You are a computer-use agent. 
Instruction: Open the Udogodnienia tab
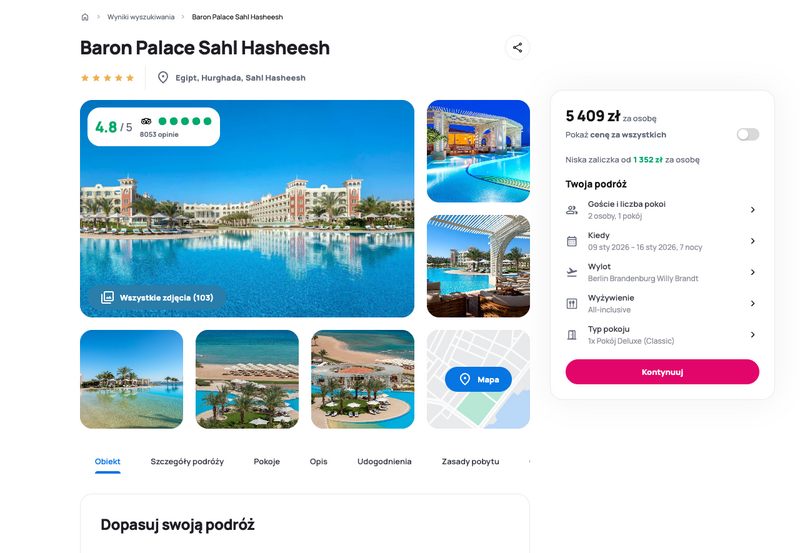click(x=384, y=461)
